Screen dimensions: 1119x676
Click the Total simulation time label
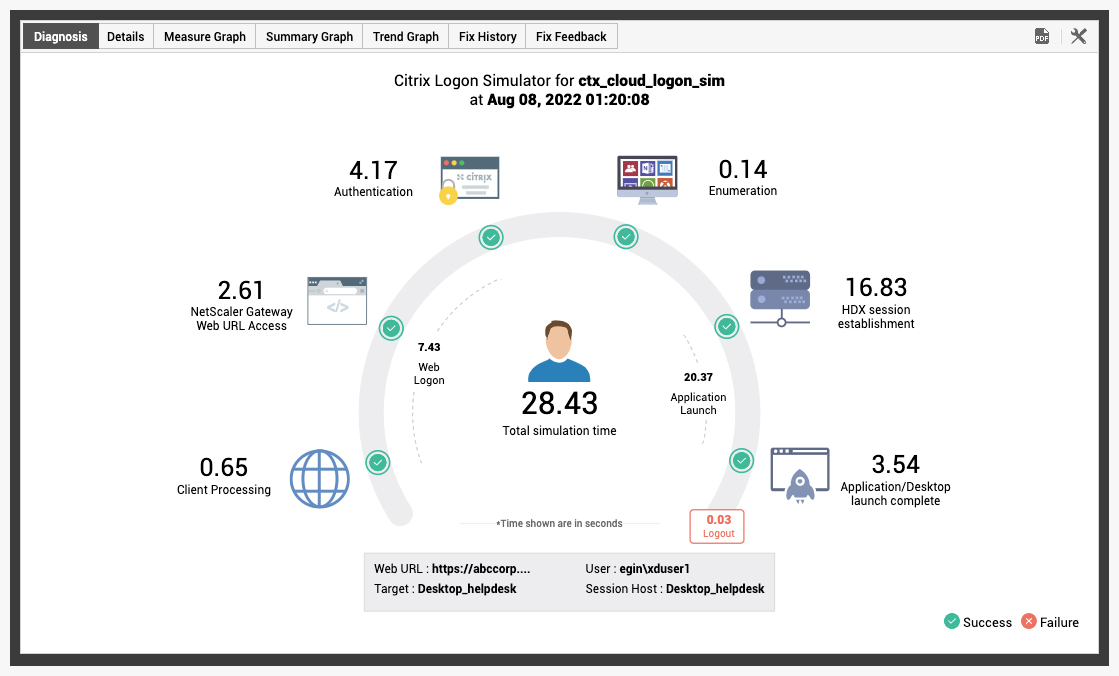tap(560, 430)
